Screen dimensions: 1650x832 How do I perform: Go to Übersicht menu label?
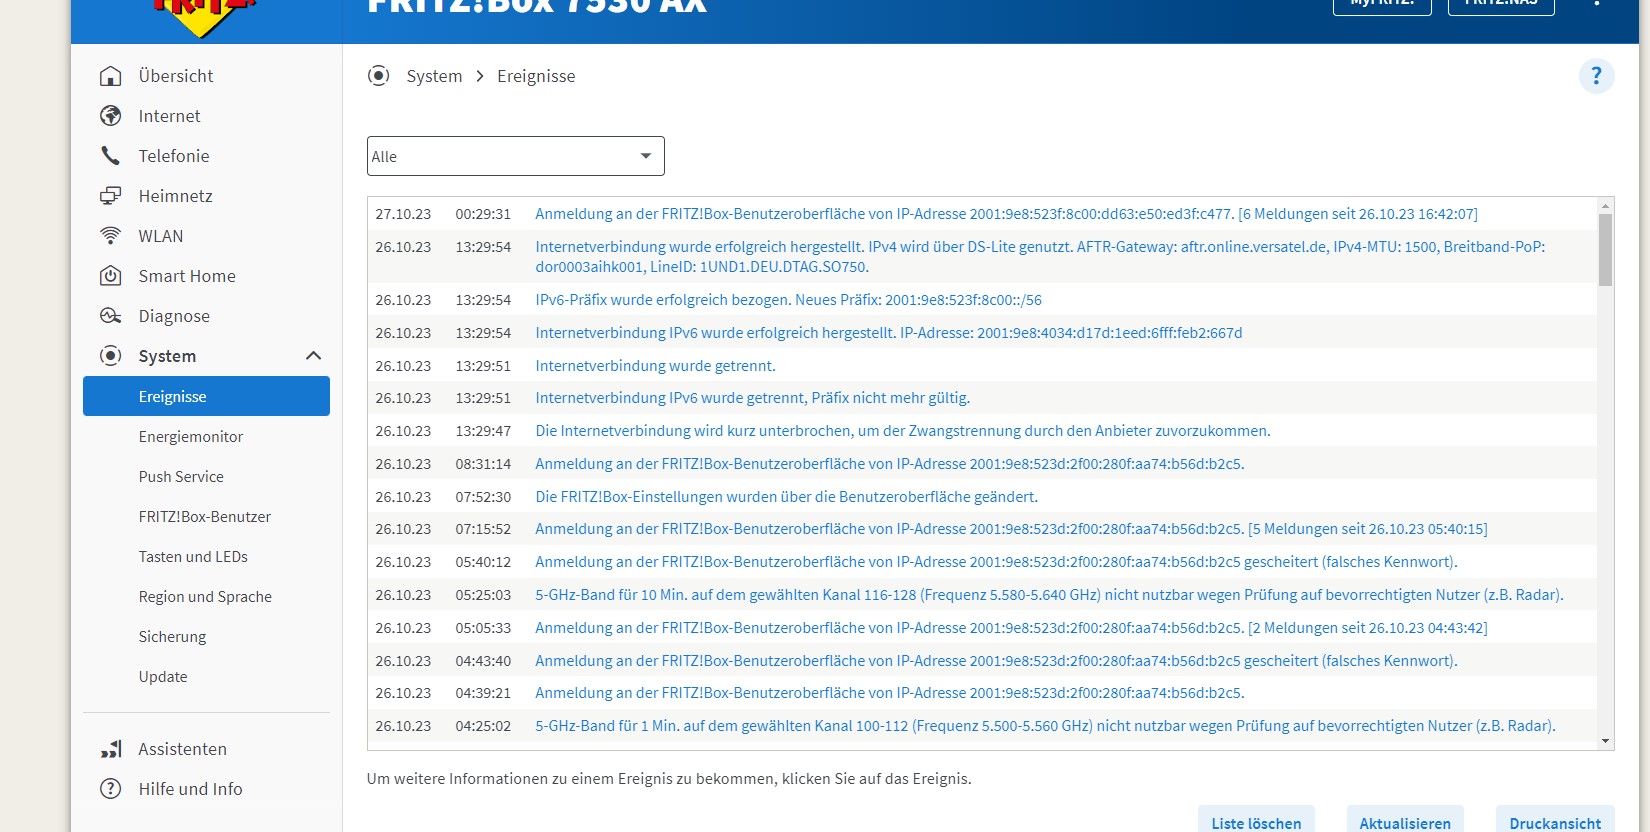click(176, 76)
